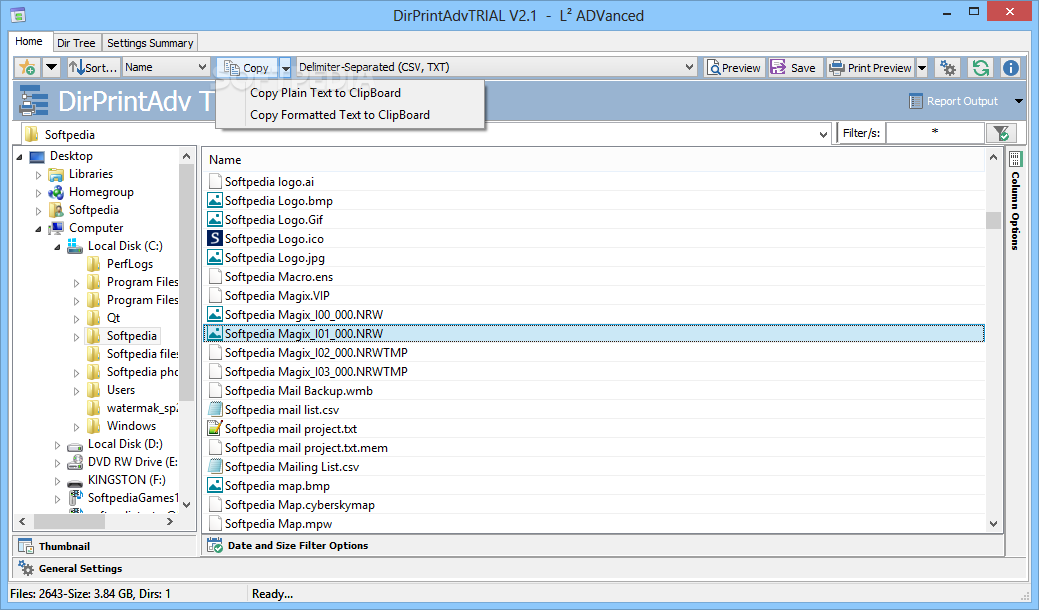Collapse the Local Disk (C:) node

(58, 247)
